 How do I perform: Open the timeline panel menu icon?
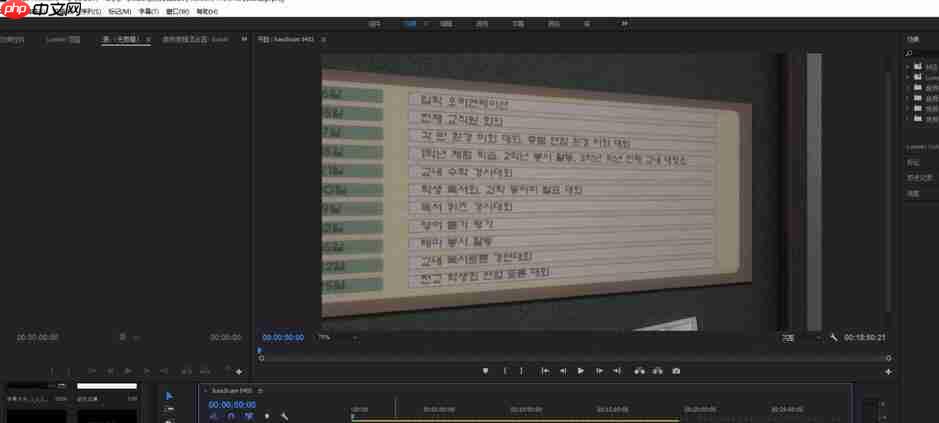260,390
